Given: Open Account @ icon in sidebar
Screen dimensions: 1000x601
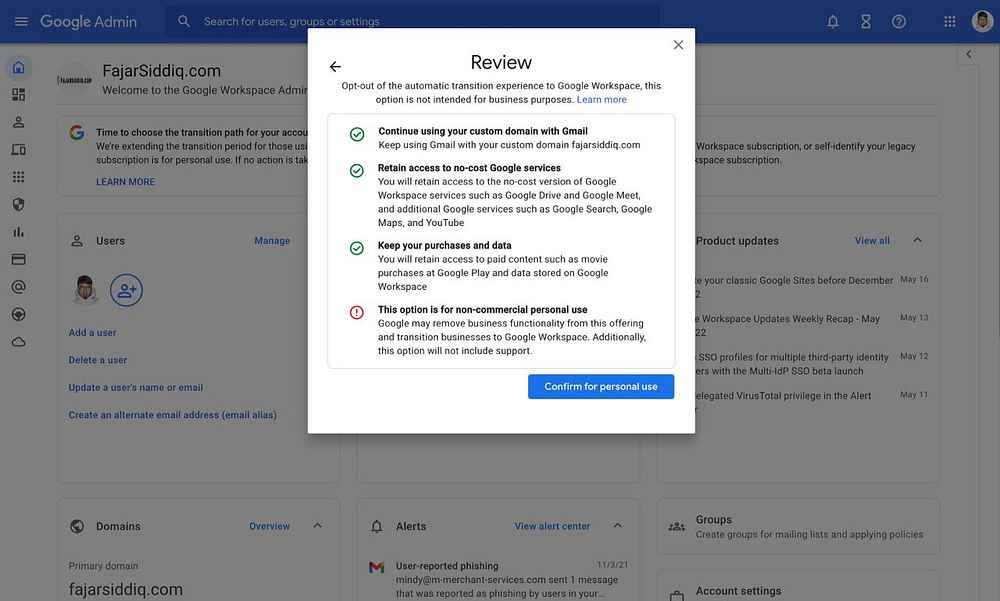Looking at the screenshot, I should click(x=18, y=286).
